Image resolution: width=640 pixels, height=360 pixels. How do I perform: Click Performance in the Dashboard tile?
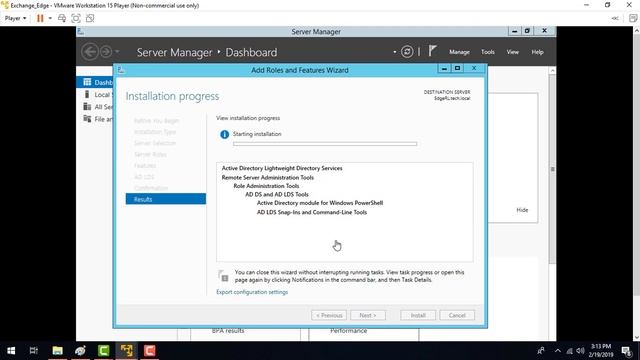(x=348, y=331)
